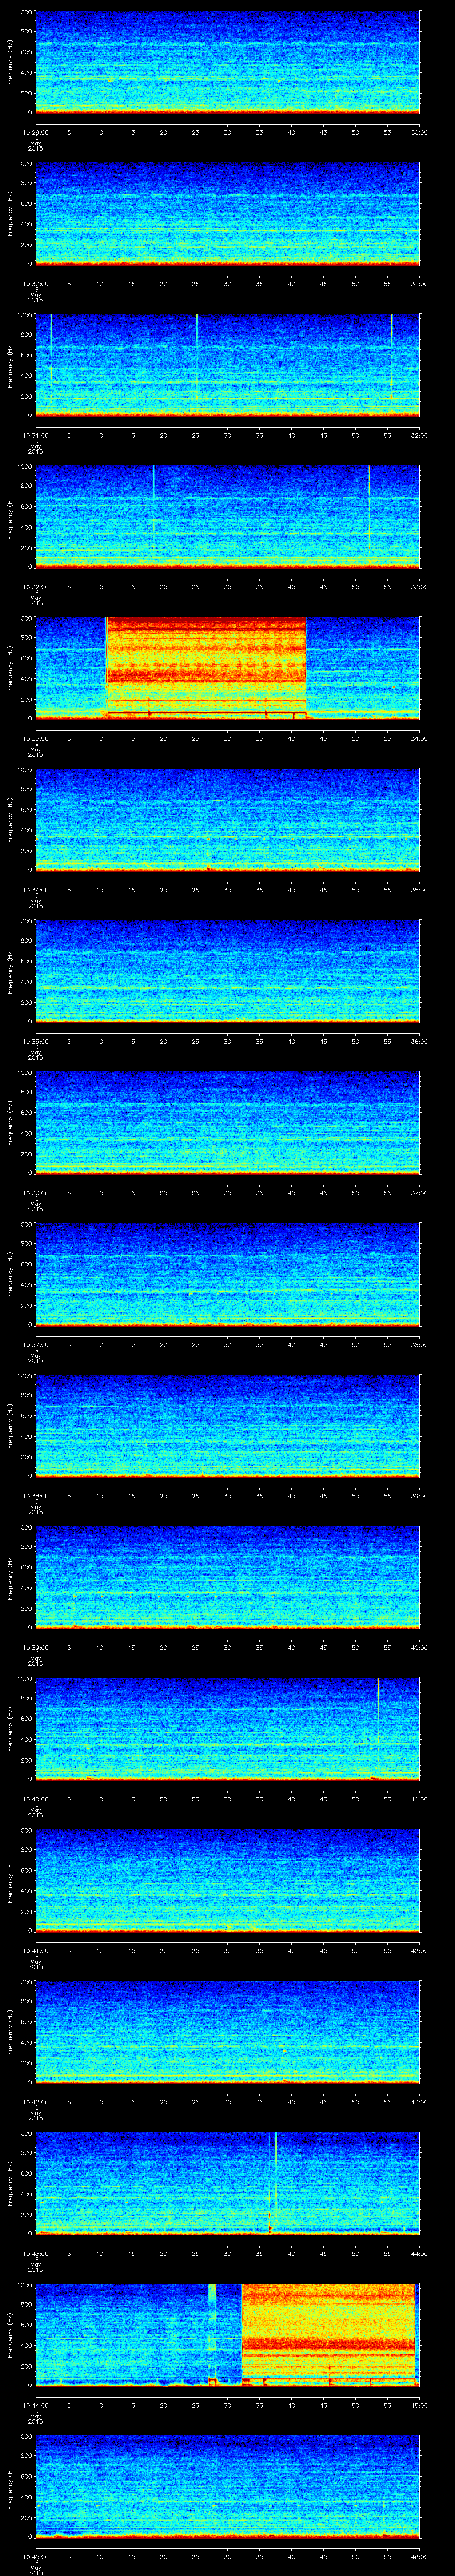Screen dimensions: 455x2576
Task: Open the spectrogram panel starting at 10:34:00
Action: pyautogui.click(x=227, y=819)
